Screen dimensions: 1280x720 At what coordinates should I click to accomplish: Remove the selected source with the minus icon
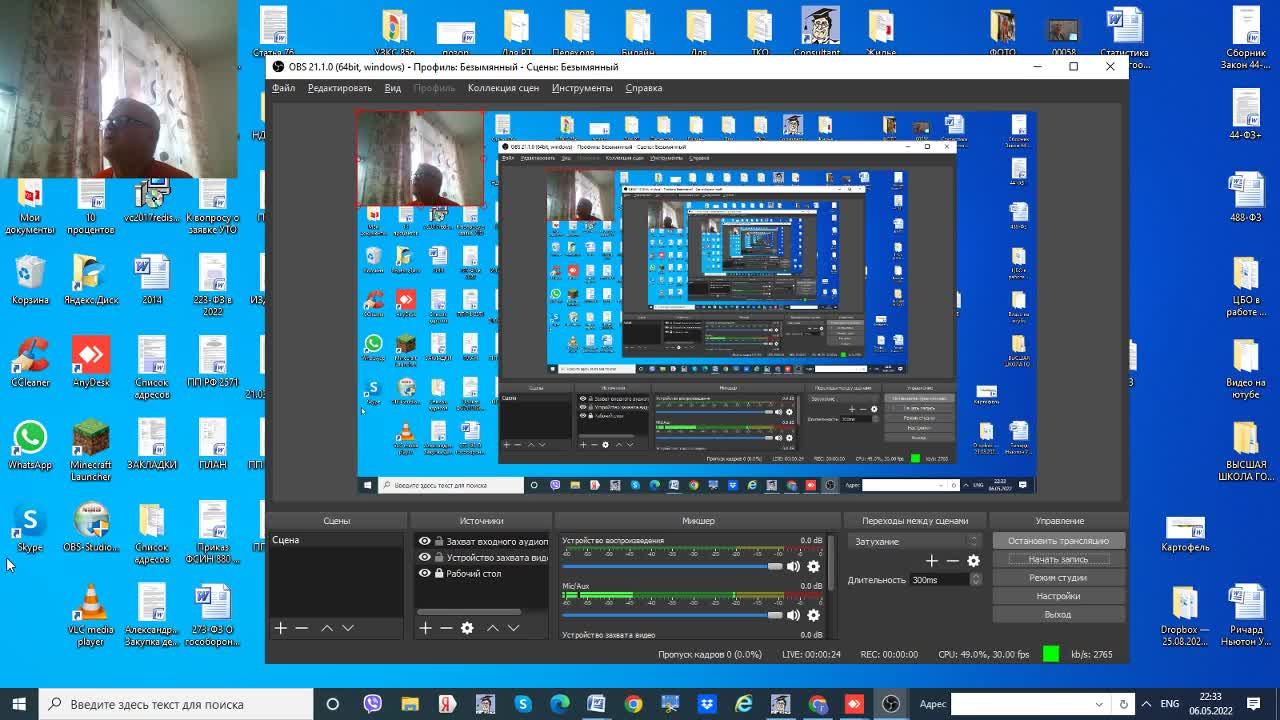[x=446, y=628]
